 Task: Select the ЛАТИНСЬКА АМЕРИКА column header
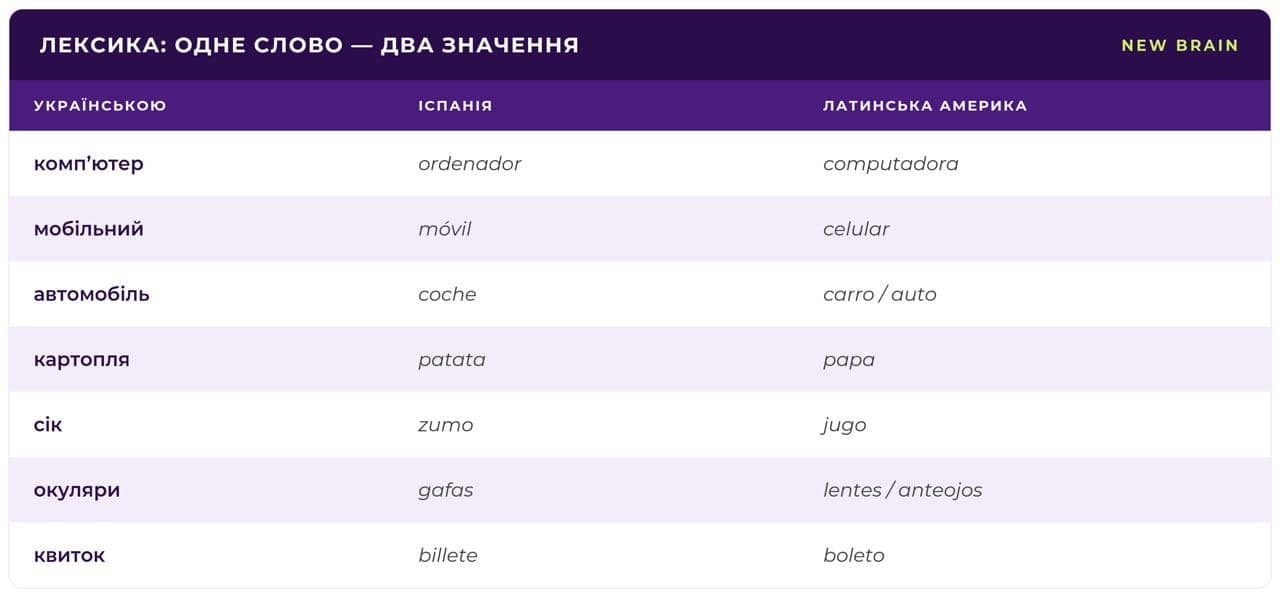pos(925,105)
